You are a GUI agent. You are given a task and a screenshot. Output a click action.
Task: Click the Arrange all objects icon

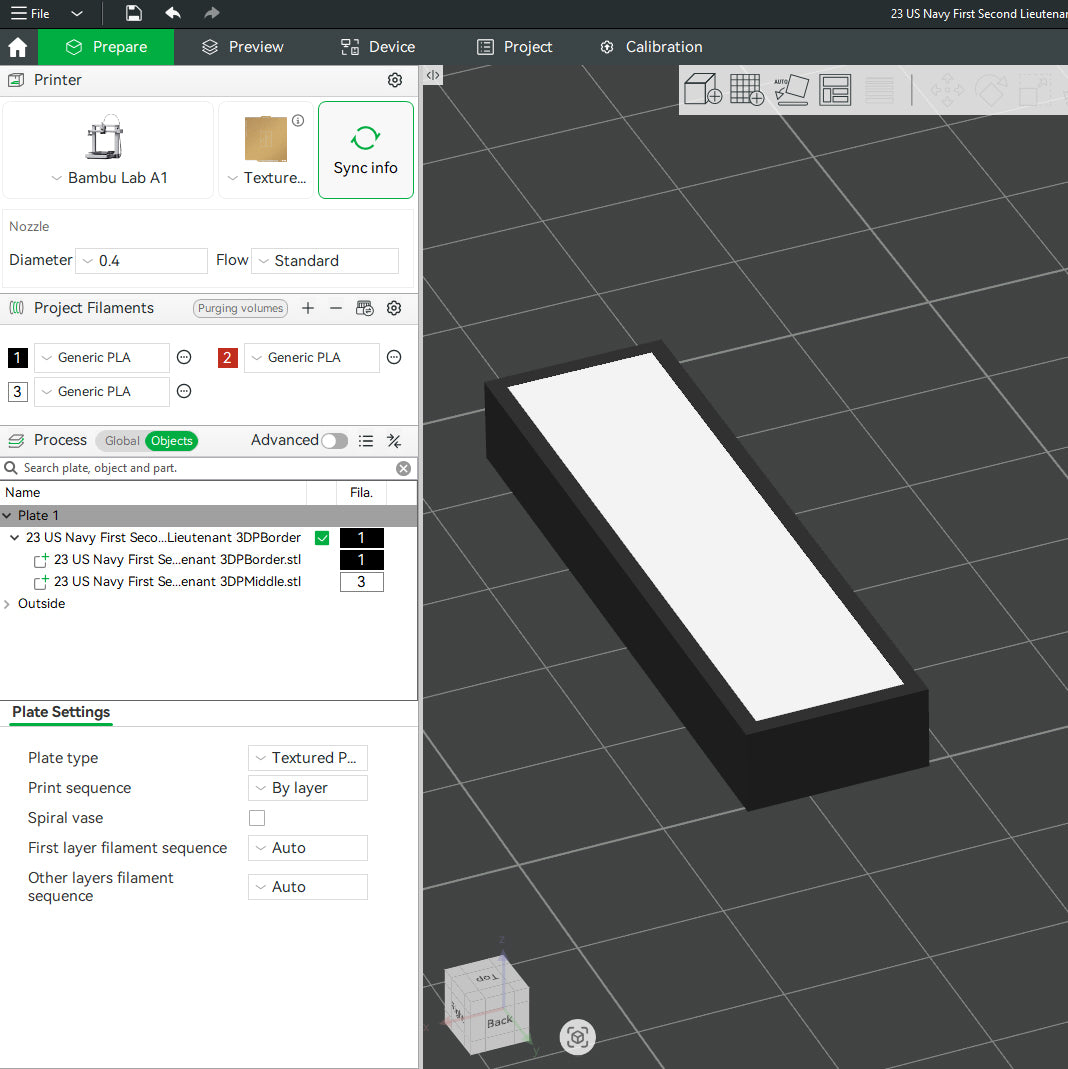(835, 90)
